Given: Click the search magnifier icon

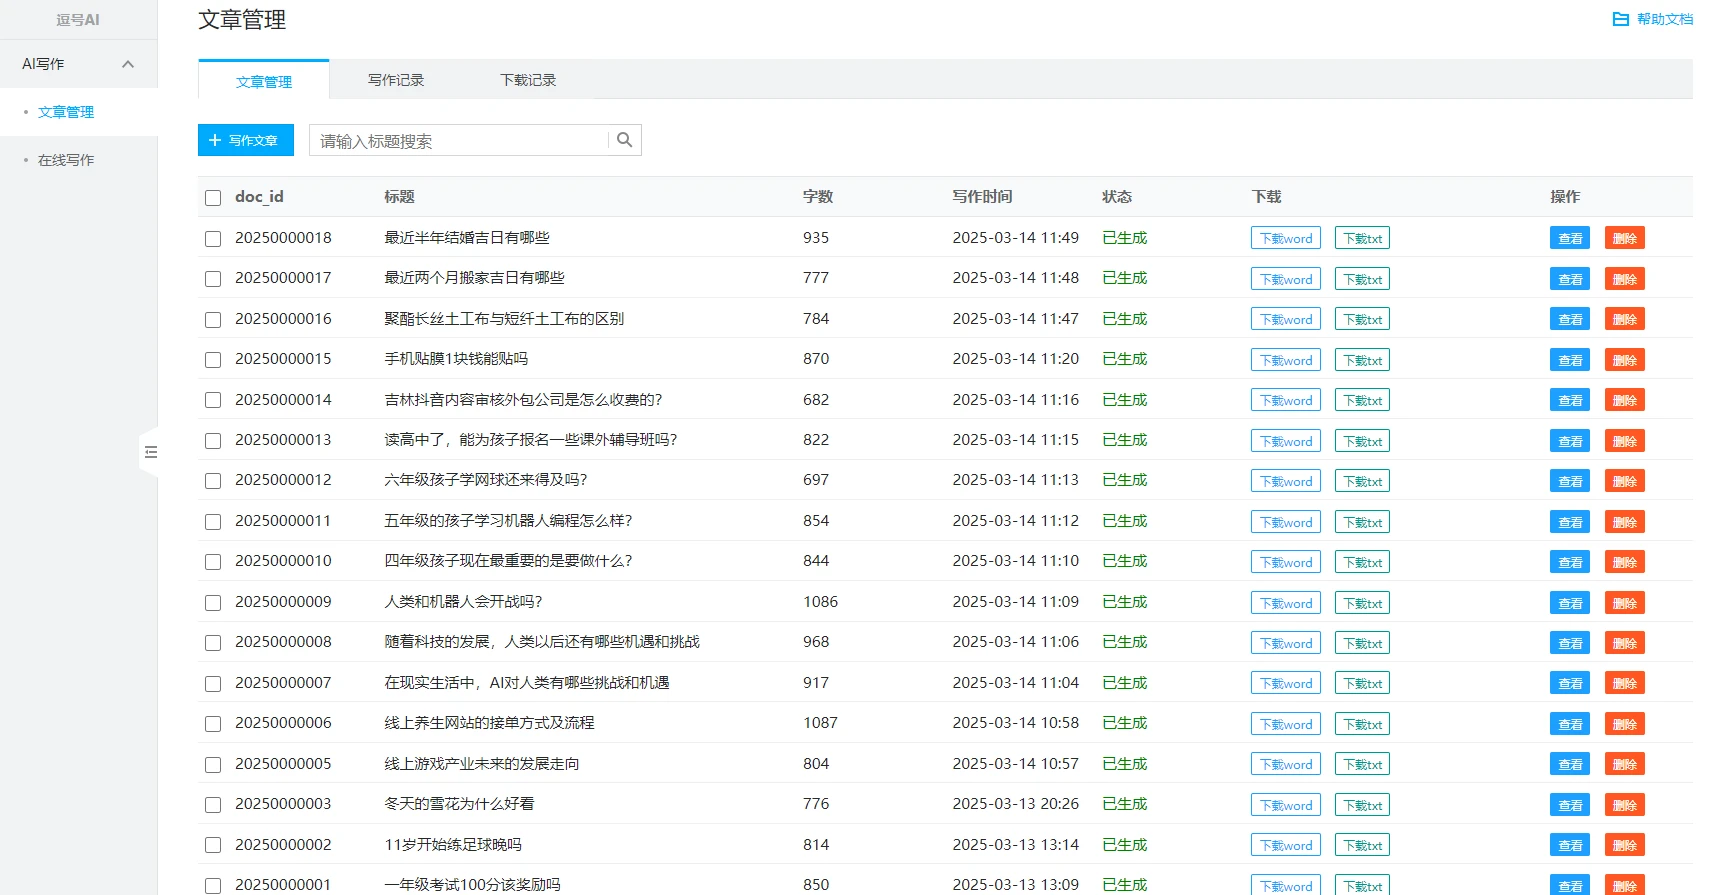Looking at the screenshot, I should 624,140.
